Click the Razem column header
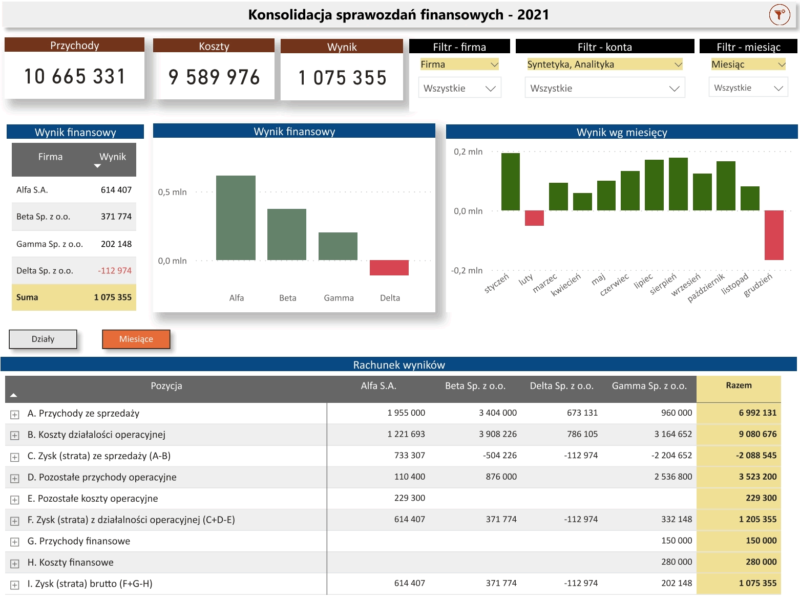800x601 pixels. click(x=738, y=386)
